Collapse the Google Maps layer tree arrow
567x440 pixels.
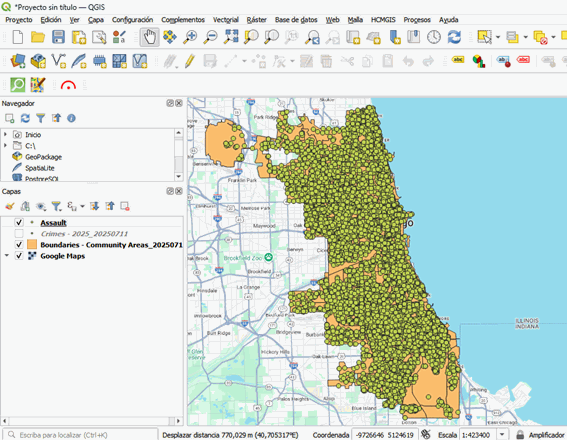pyautogui.click(x=7, y=256)
